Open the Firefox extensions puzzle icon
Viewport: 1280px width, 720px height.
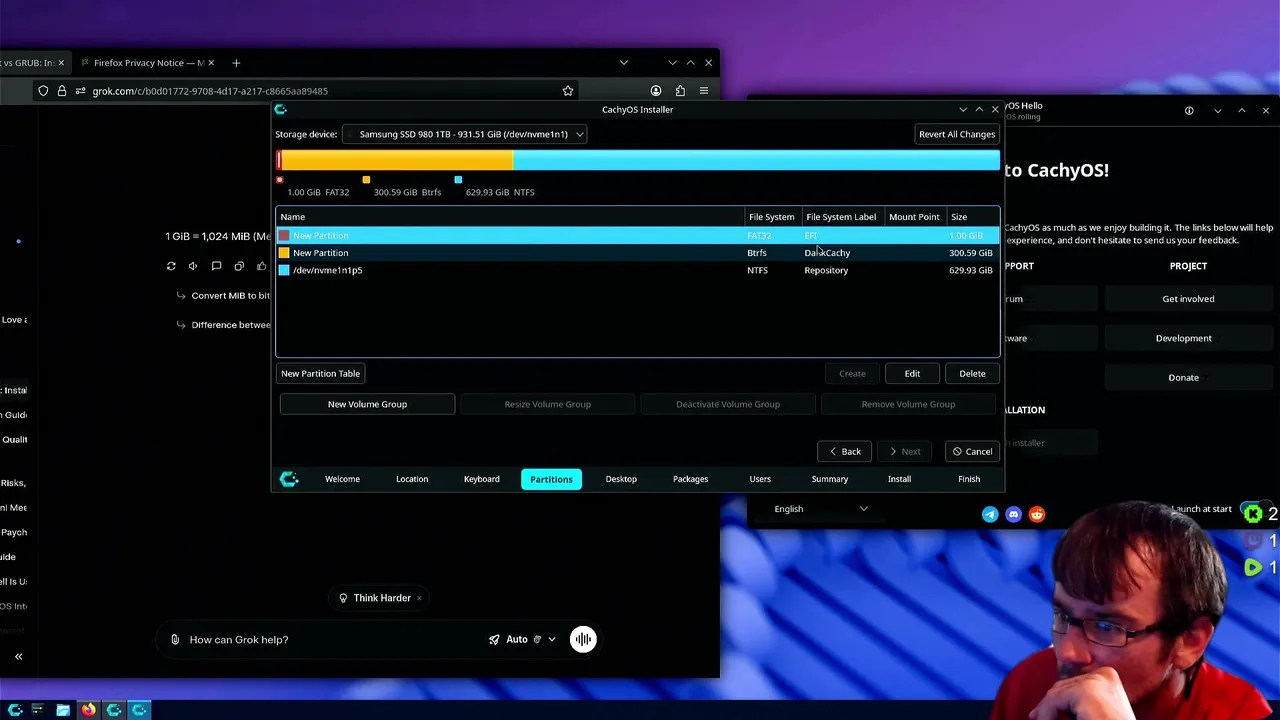[x=680, y=91]
